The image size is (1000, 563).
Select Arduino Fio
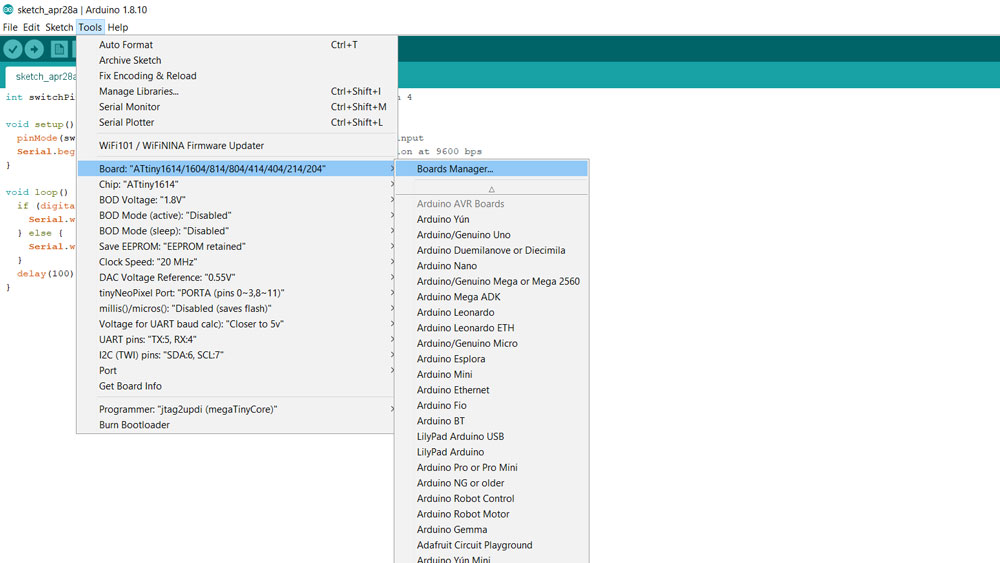point(492,406)
